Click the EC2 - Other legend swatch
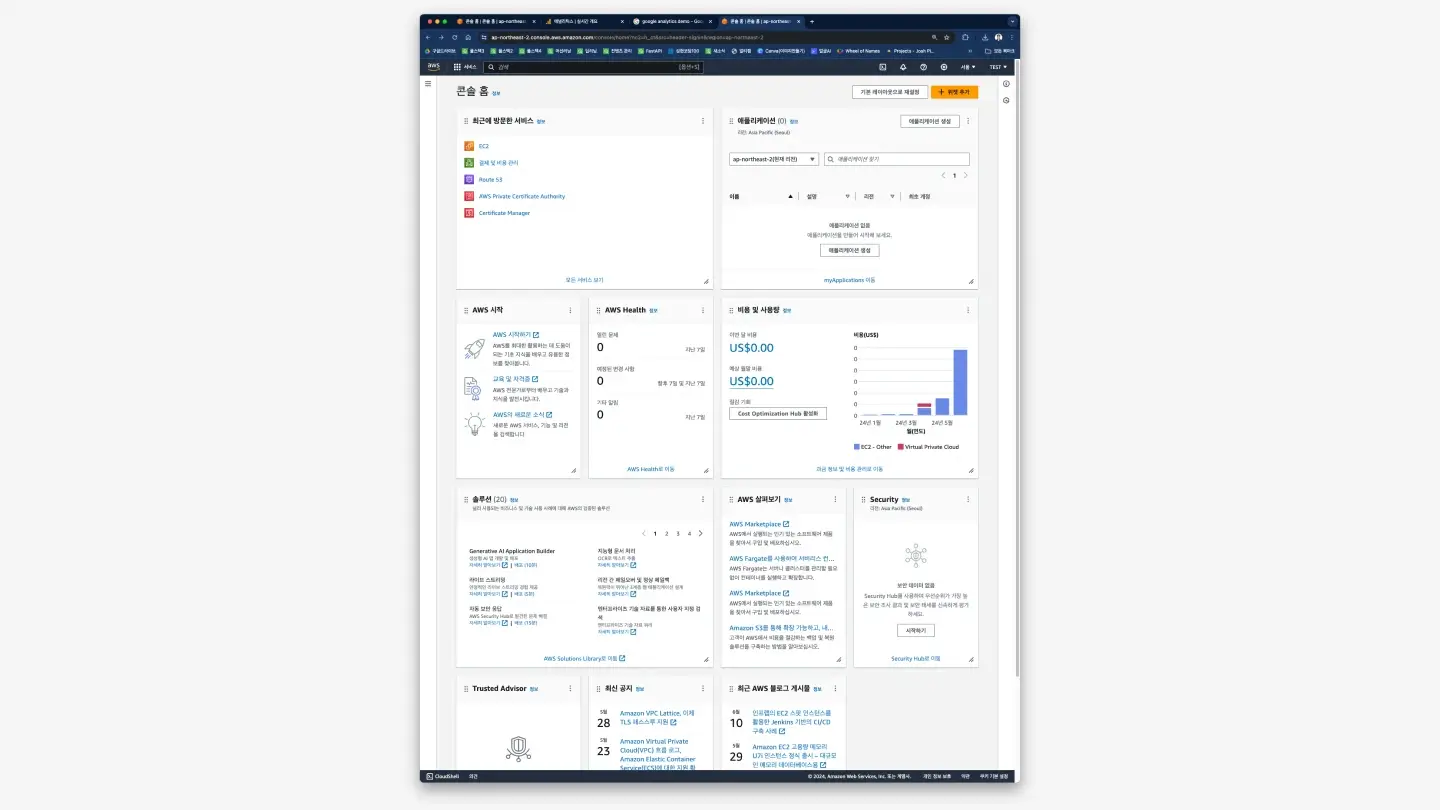 pyautogui.click(x=857, y=447)
